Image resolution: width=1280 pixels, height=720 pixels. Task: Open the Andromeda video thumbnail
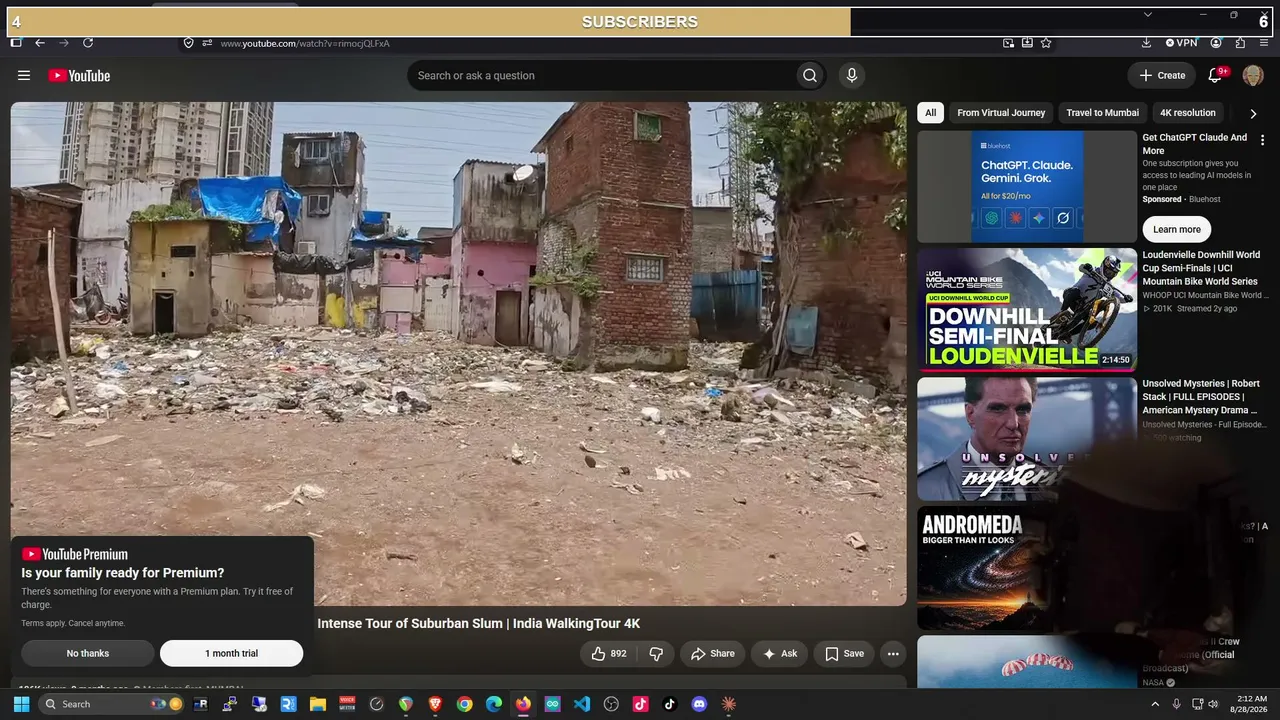tap(1027, 568)
